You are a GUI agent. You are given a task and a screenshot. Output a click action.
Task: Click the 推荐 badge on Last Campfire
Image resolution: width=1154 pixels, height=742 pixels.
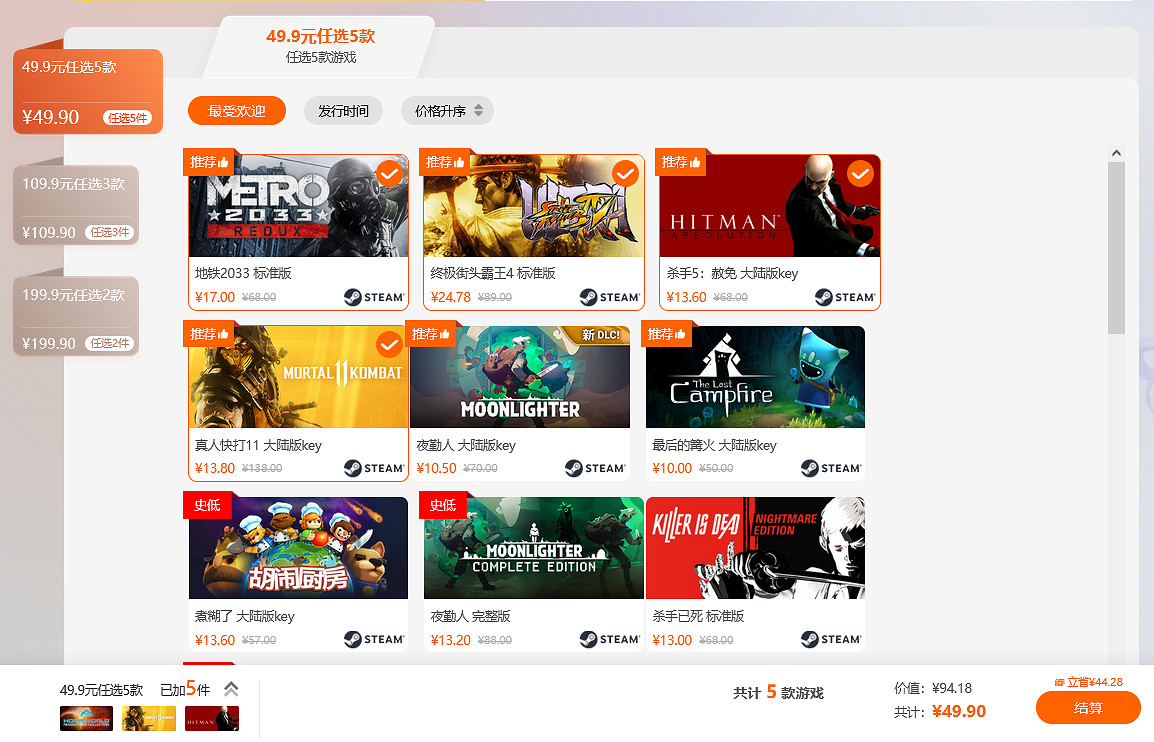coord(668,334)
